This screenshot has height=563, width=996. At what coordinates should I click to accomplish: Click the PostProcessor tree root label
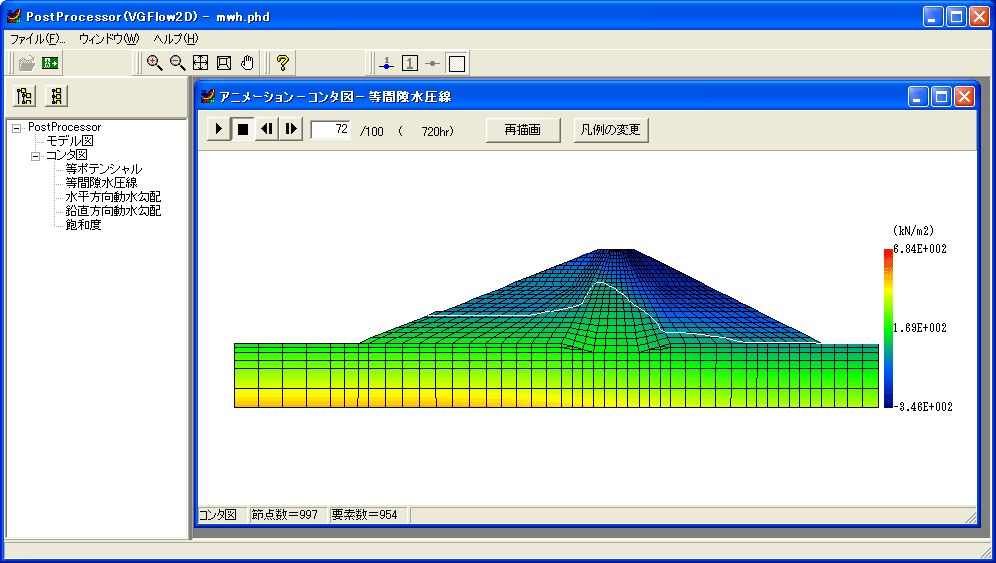tap(64, 127)
